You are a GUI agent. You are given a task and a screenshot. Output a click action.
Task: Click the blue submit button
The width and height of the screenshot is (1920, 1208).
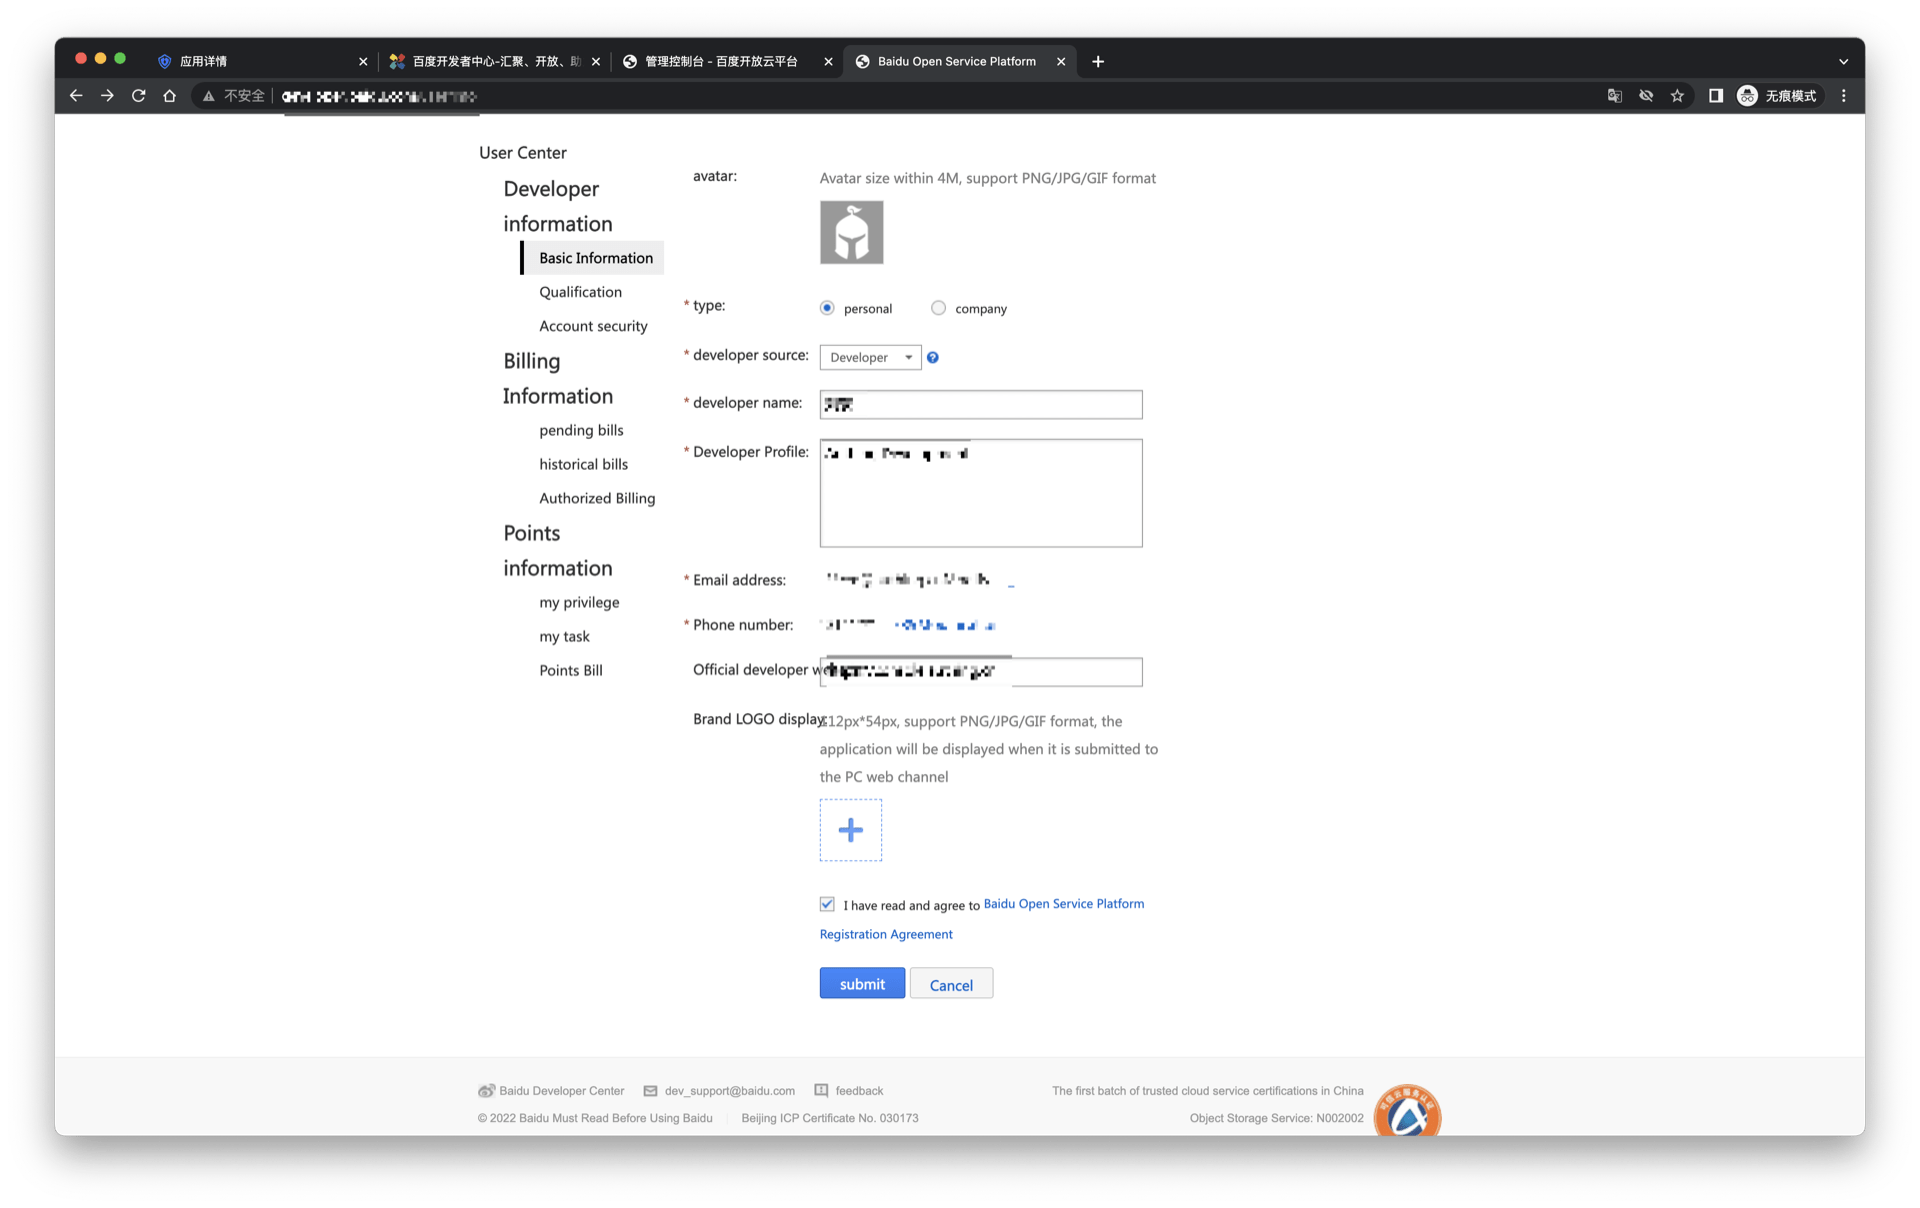(862, 984)
